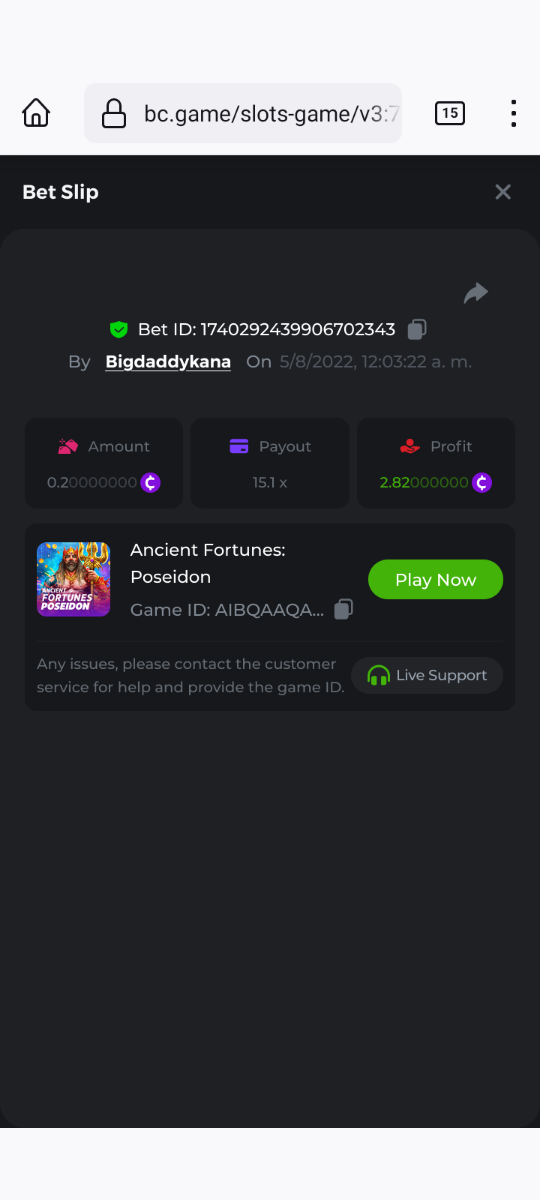Copy the Game ID using copy icon

coord(343,609)
